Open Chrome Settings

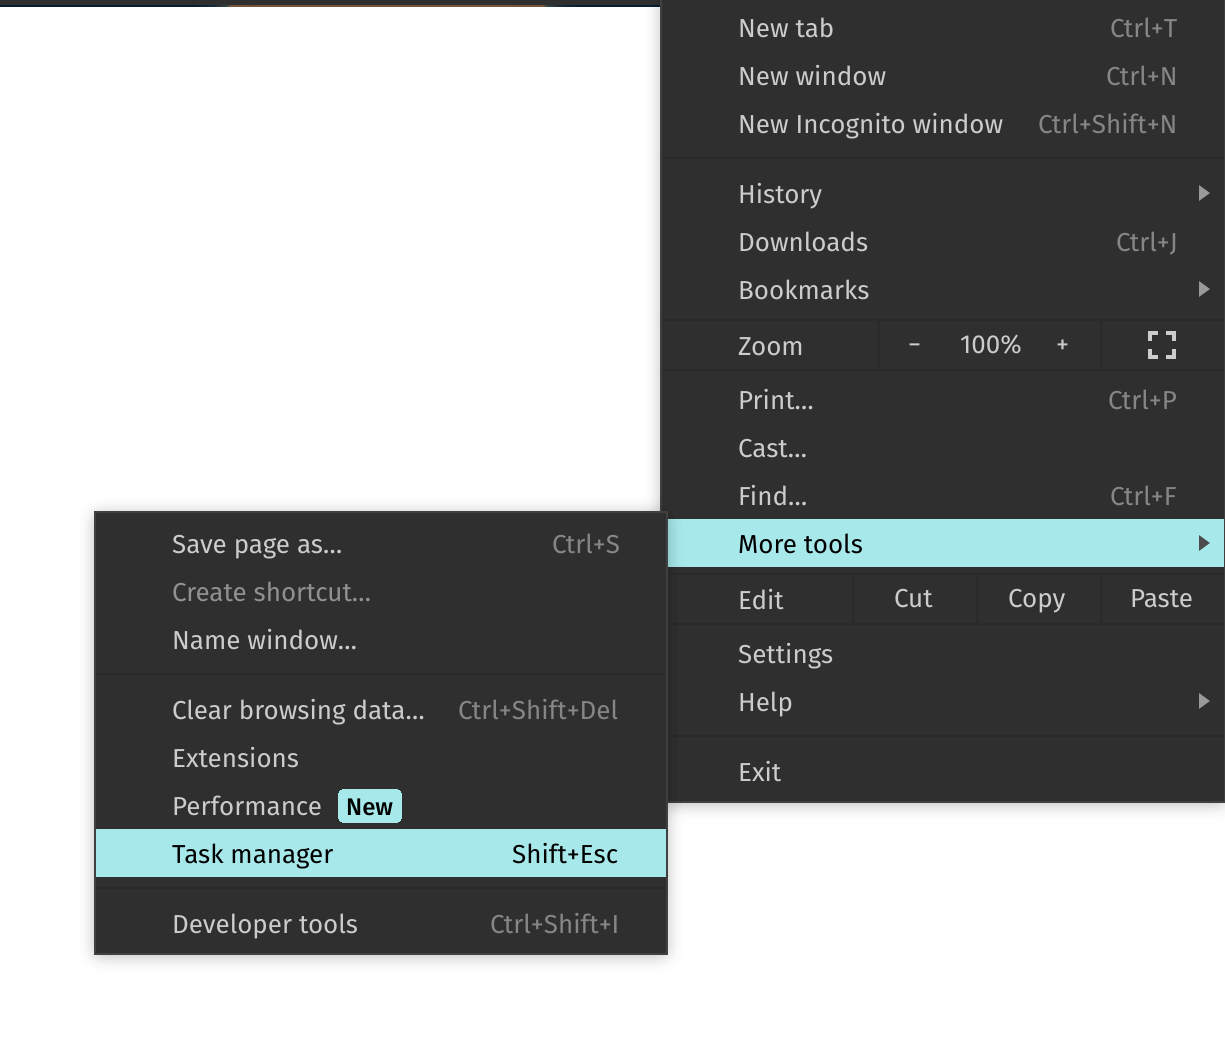click(785, 653)
